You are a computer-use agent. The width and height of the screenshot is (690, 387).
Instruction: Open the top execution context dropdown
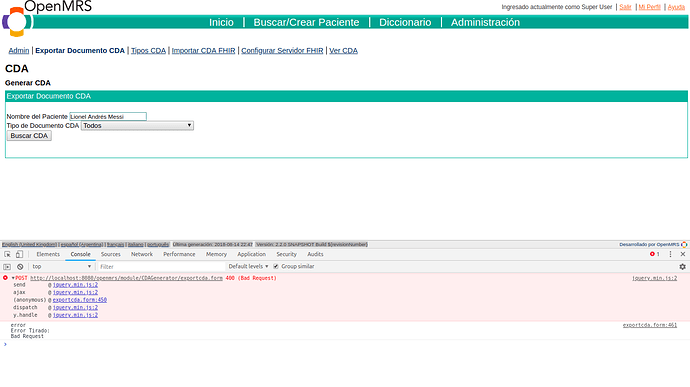click(61, 267)
